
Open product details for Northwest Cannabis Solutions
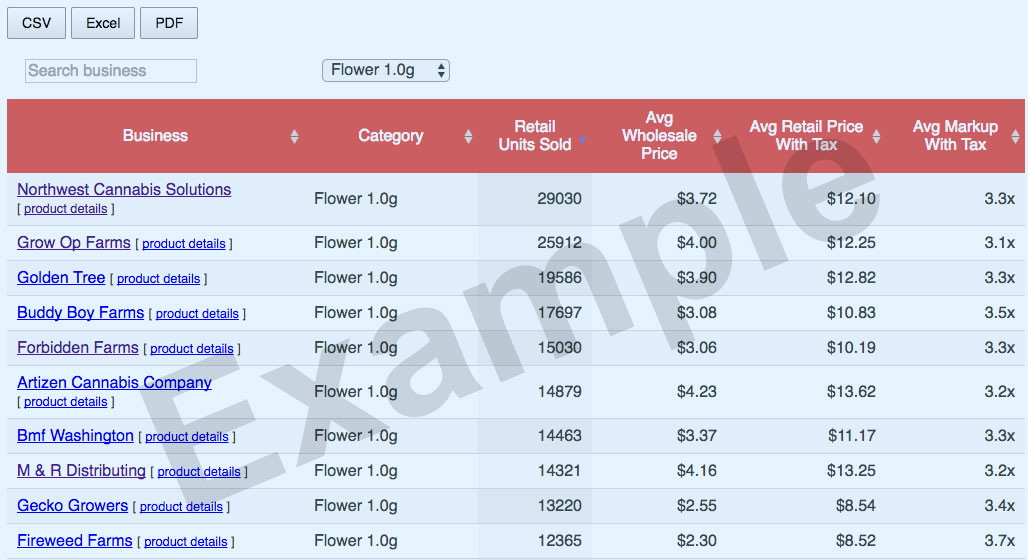(66, 209)
